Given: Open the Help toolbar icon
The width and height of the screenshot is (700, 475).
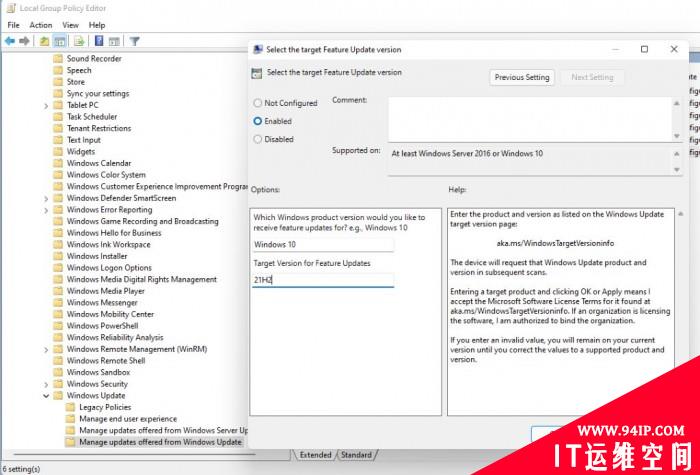Looking at the screenshot, I should (99, 41).
